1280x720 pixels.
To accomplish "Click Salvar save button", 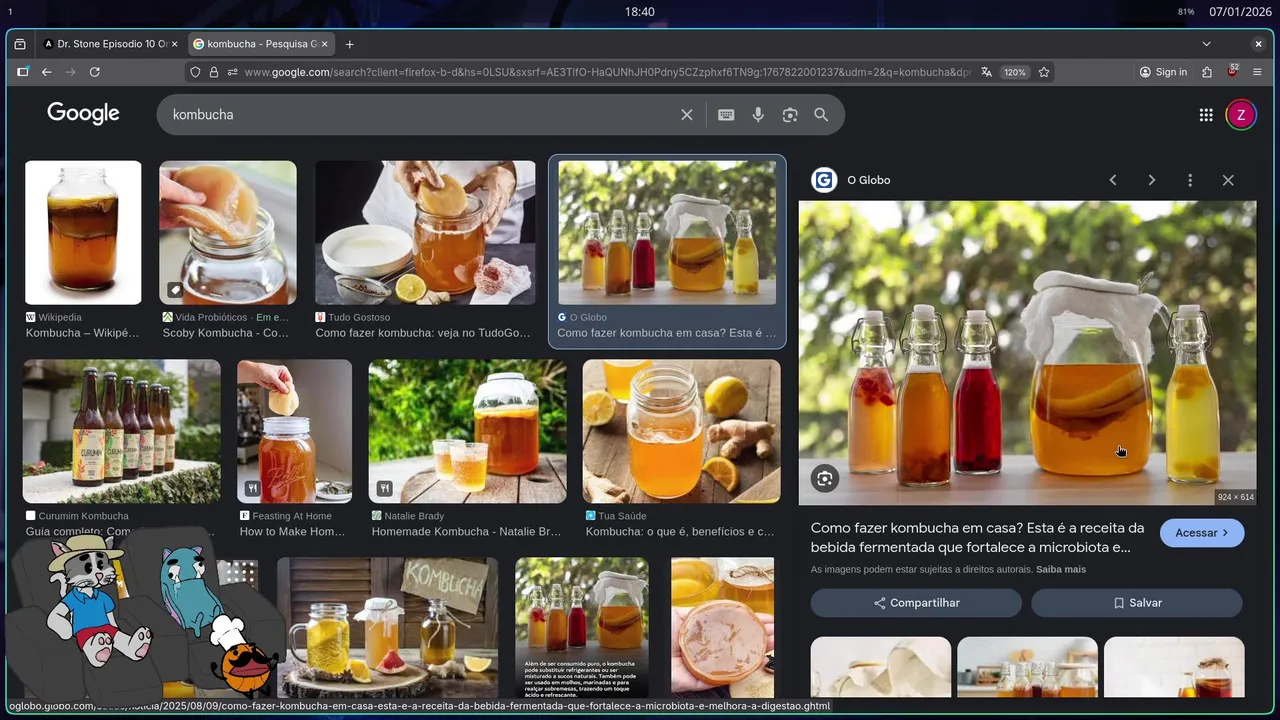I will (x=1137, y=603).
